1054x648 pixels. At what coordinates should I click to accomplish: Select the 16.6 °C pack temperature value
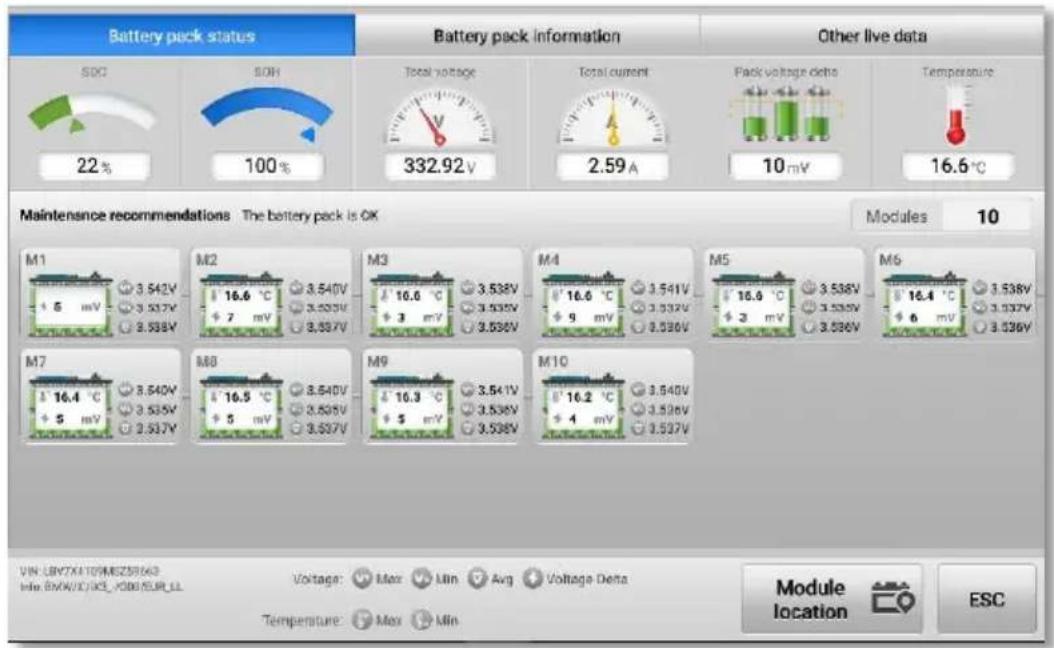958,166
